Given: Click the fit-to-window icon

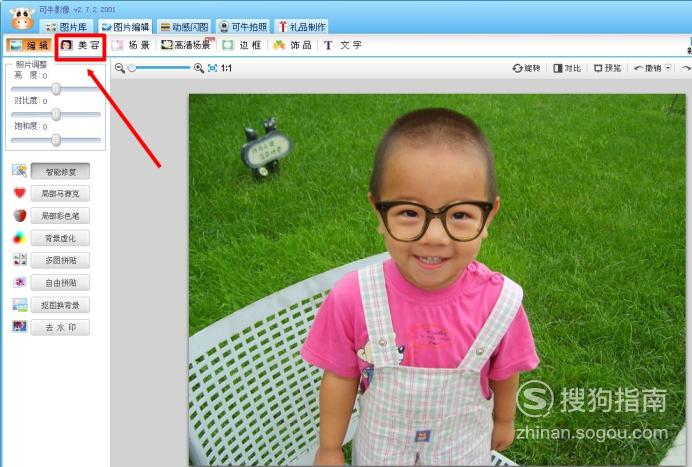Looking at the screenshot, I should pyautogui.click(x=213, y=68).
